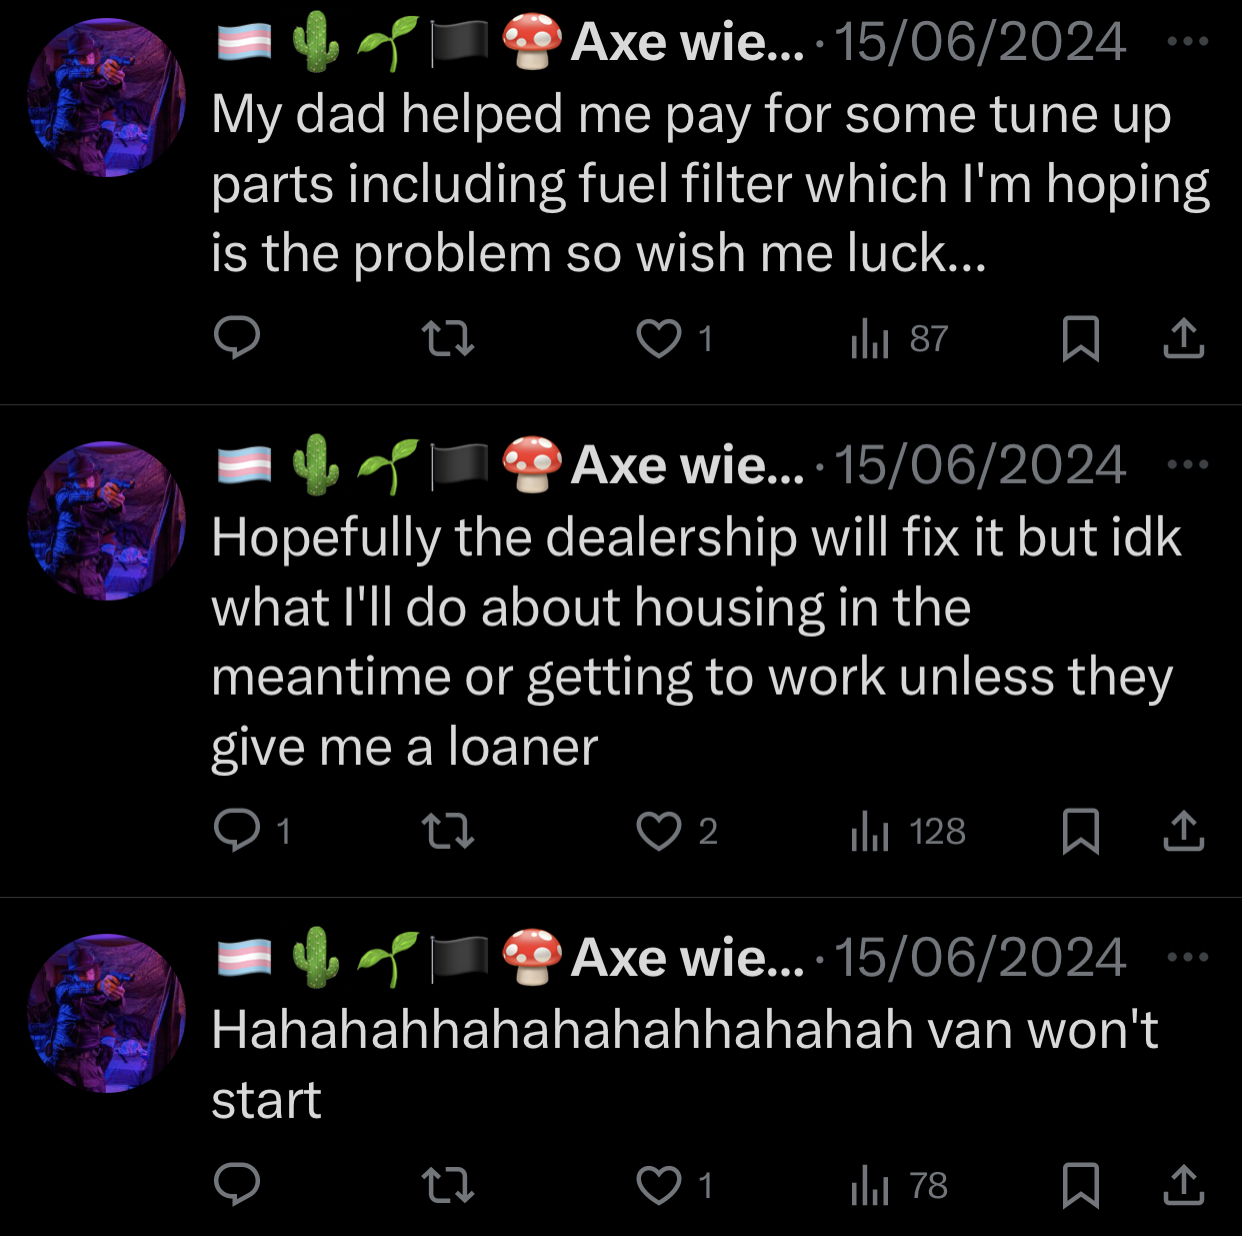1242x1236 pixels.
Task: Open more options on dealership tweet
Action: tap(1188, 465)
